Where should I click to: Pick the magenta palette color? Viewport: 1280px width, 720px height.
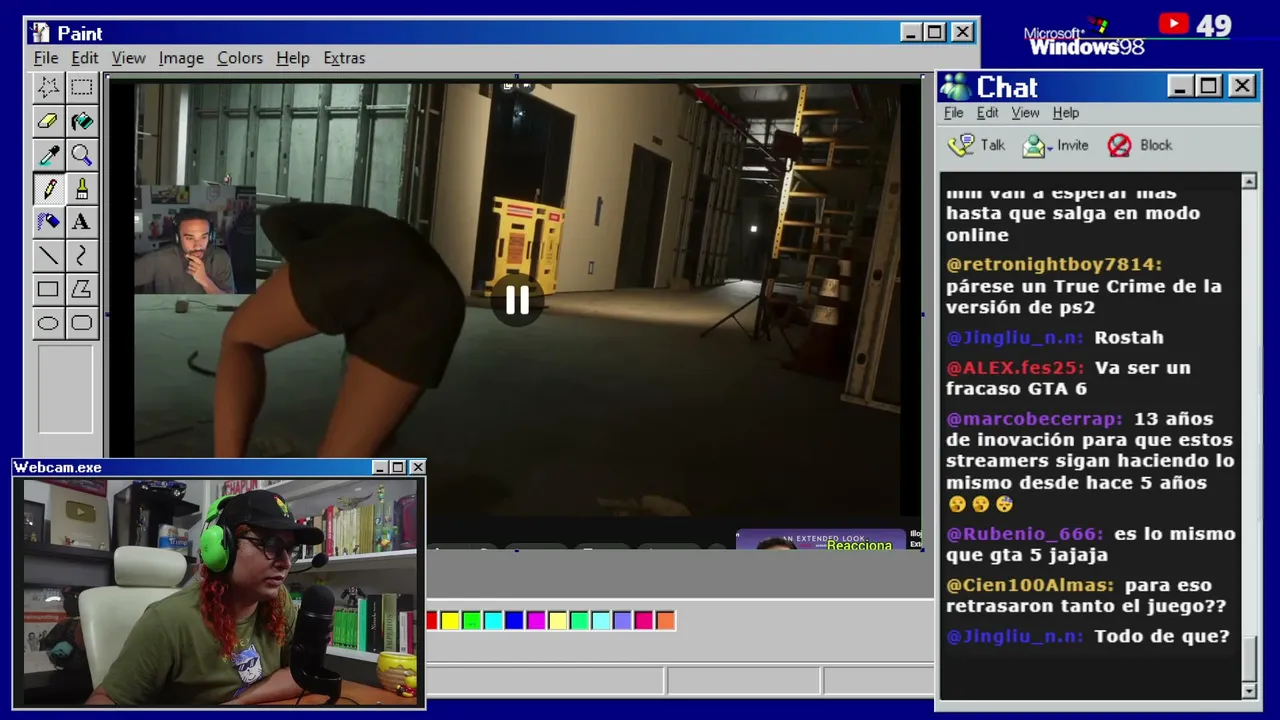pos(537,621)
